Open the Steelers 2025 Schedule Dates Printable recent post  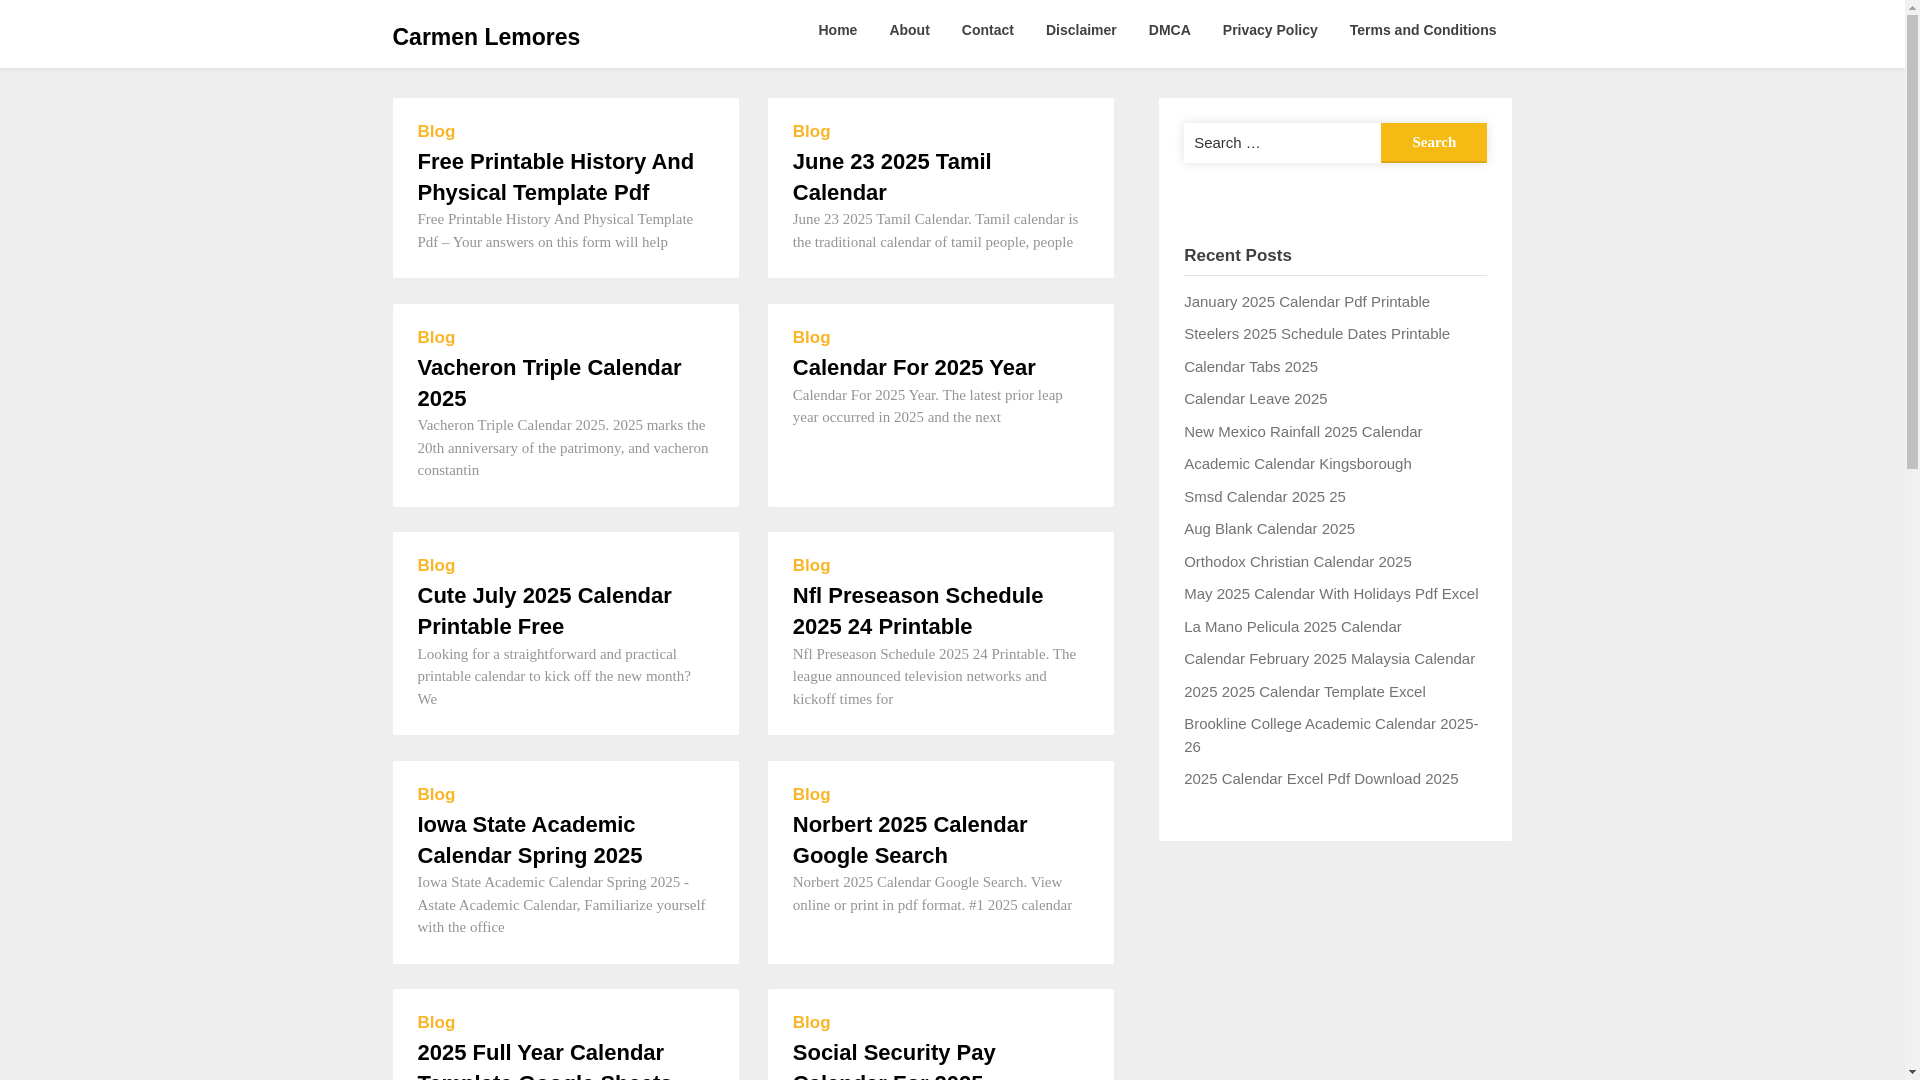pos(1316,333)
